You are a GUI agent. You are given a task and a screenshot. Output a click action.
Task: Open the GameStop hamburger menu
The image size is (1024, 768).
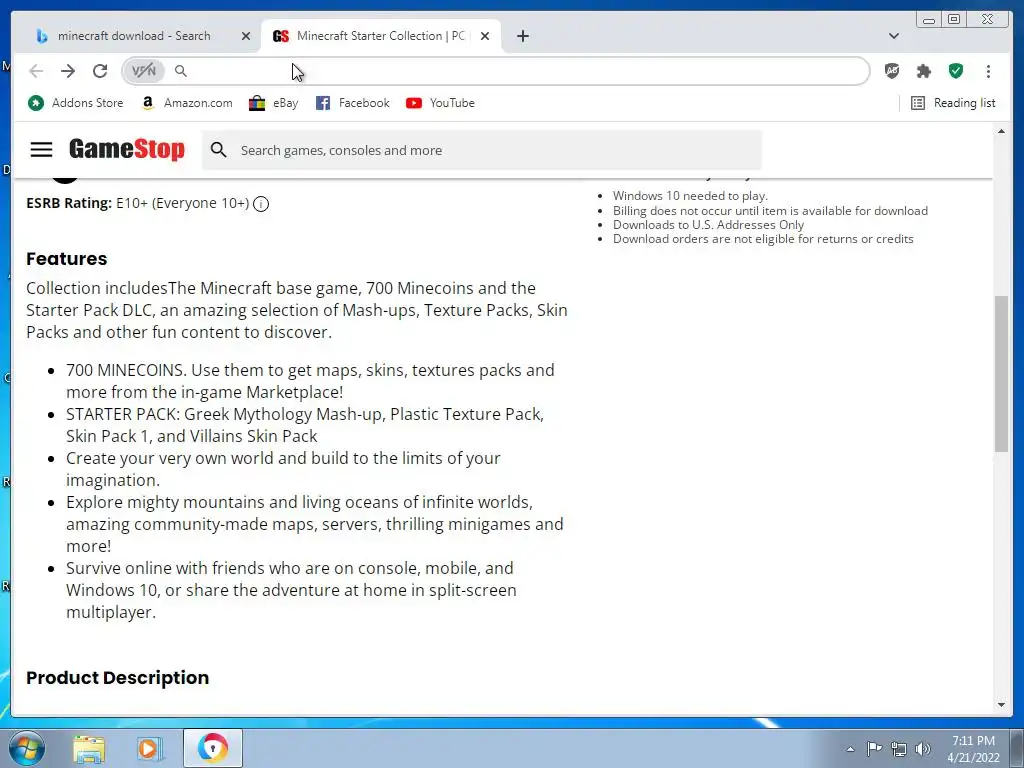tap(41, 150)
